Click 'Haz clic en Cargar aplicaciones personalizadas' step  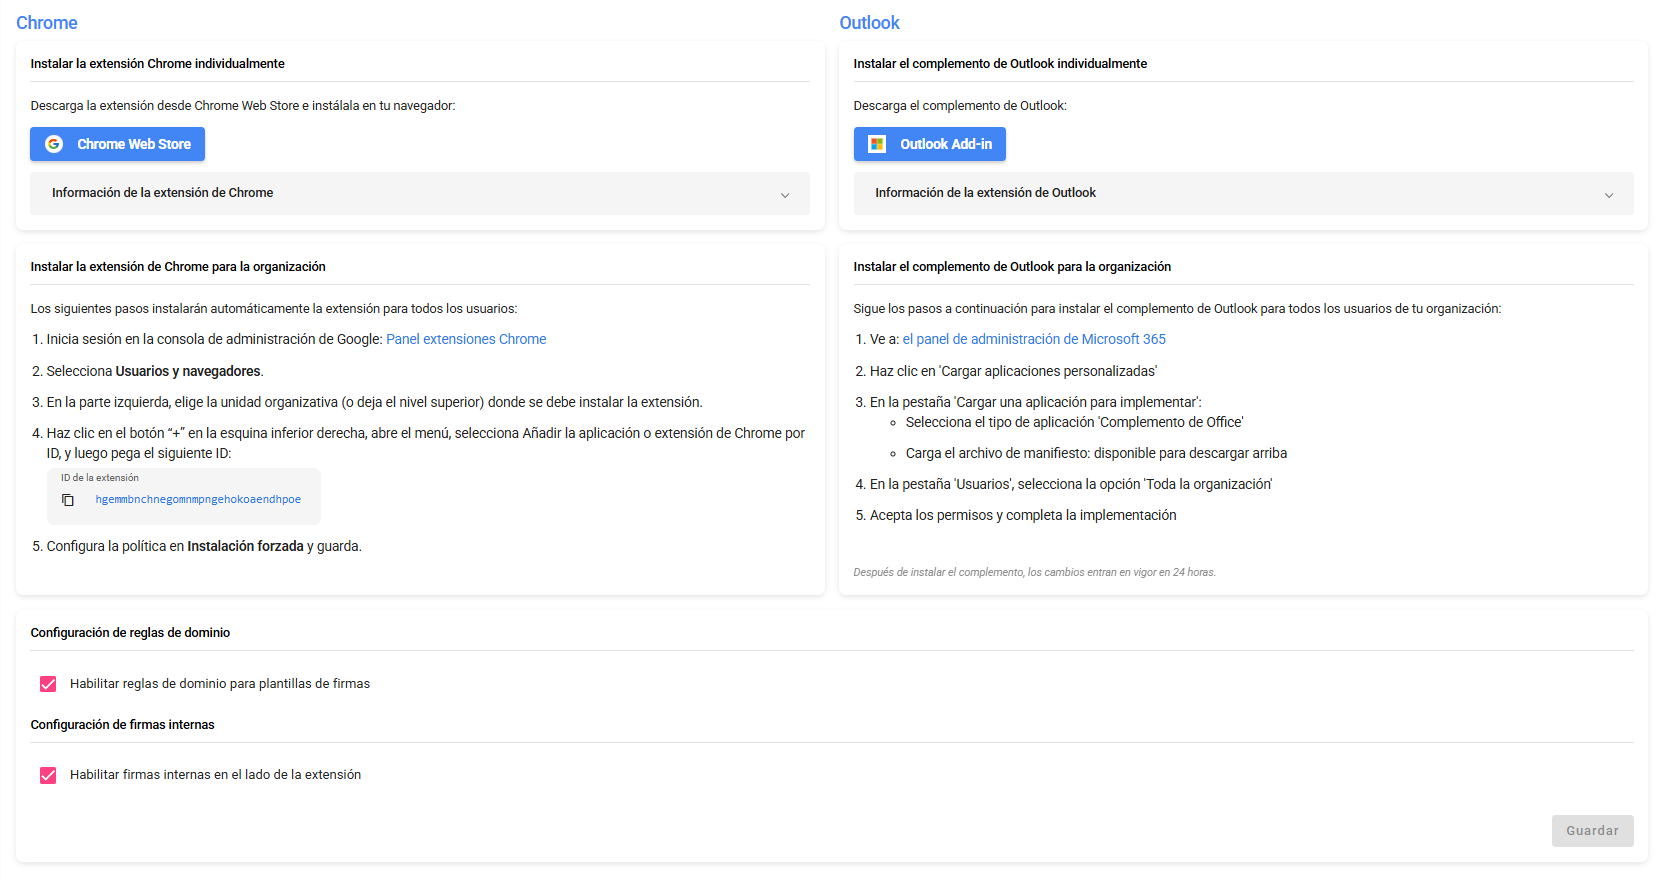pos(1013,371)
